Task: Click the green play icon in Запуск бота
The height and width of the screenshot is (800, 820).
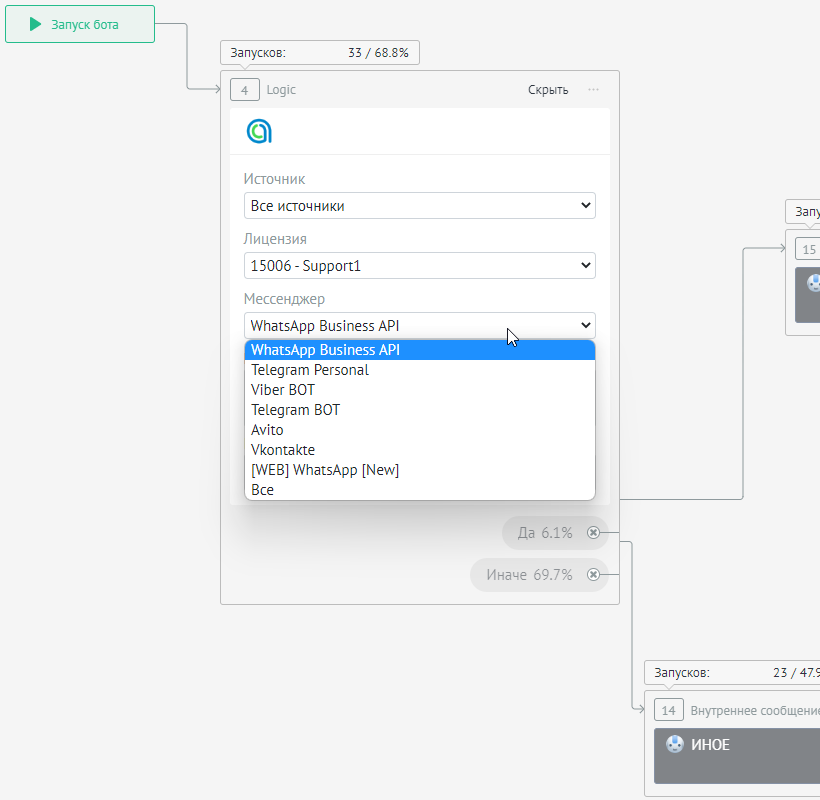Action: [36, 24]
